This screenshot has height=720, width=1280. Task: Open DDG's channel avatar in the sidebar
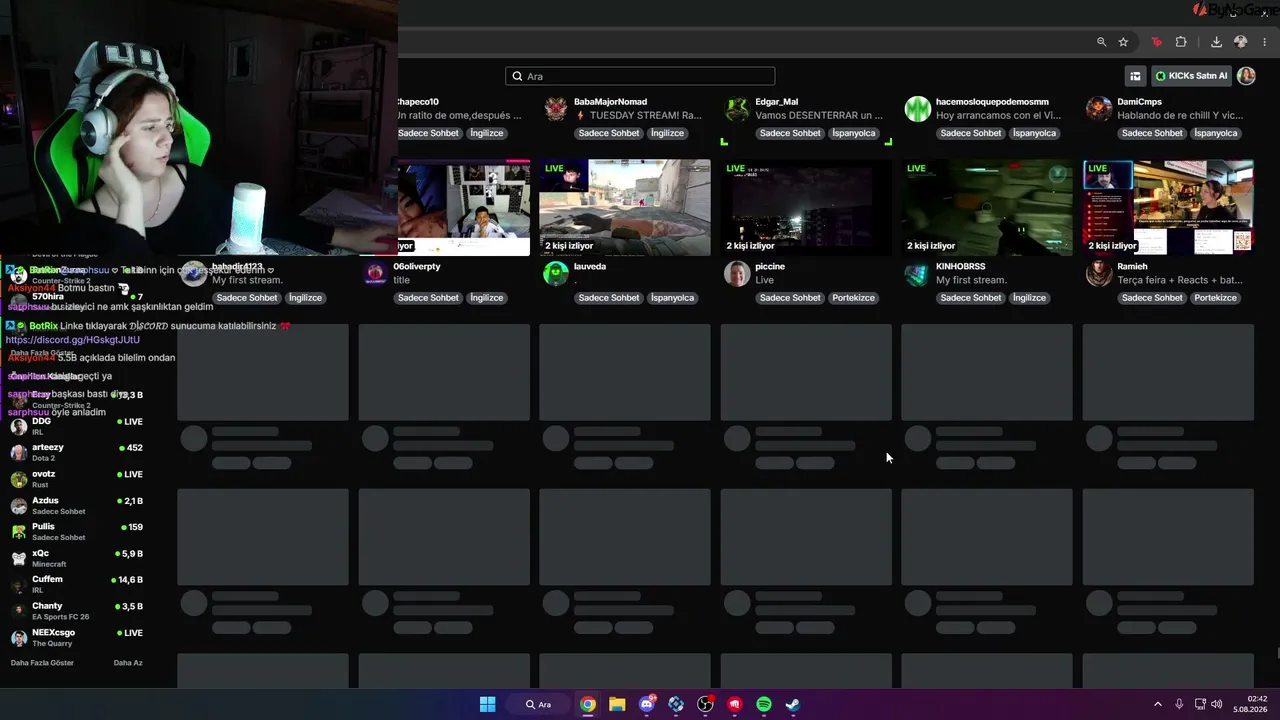coord(19,426)
